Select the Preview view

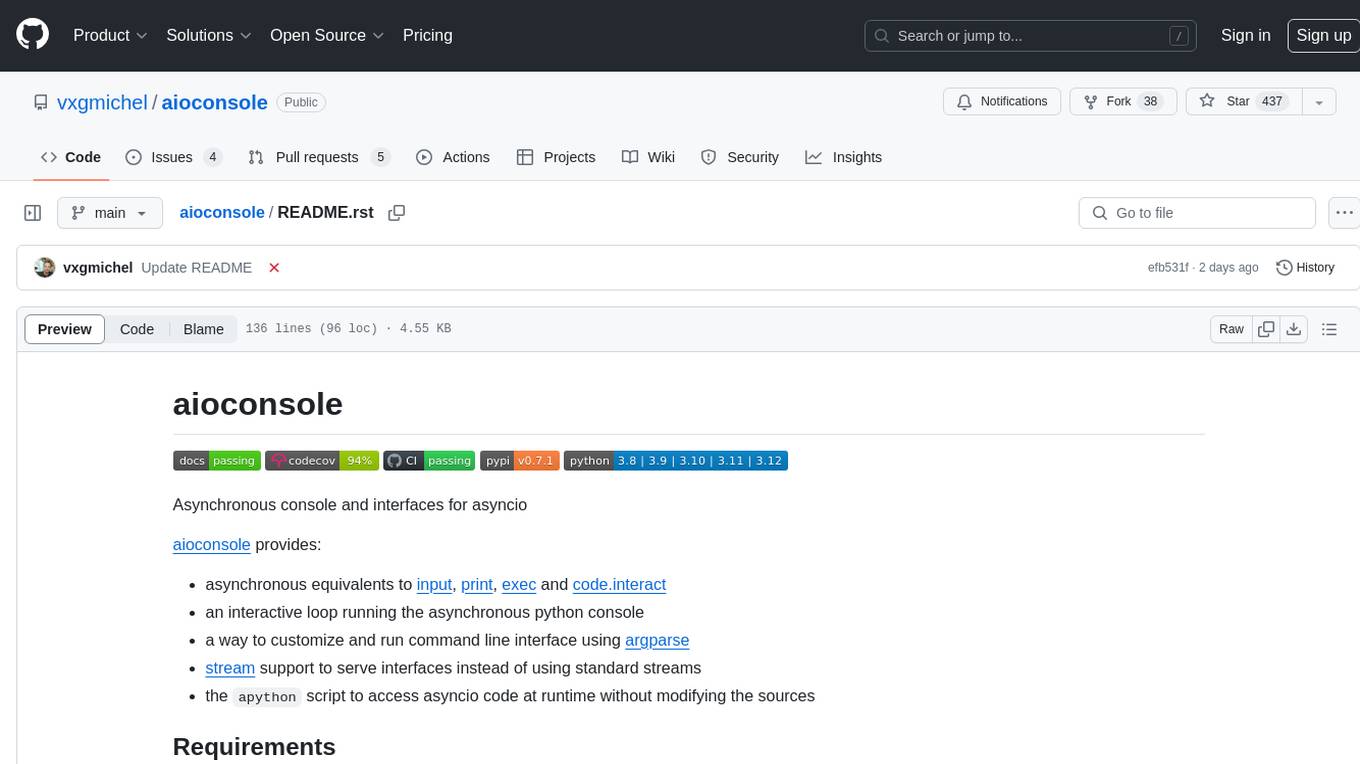point(65,329)
